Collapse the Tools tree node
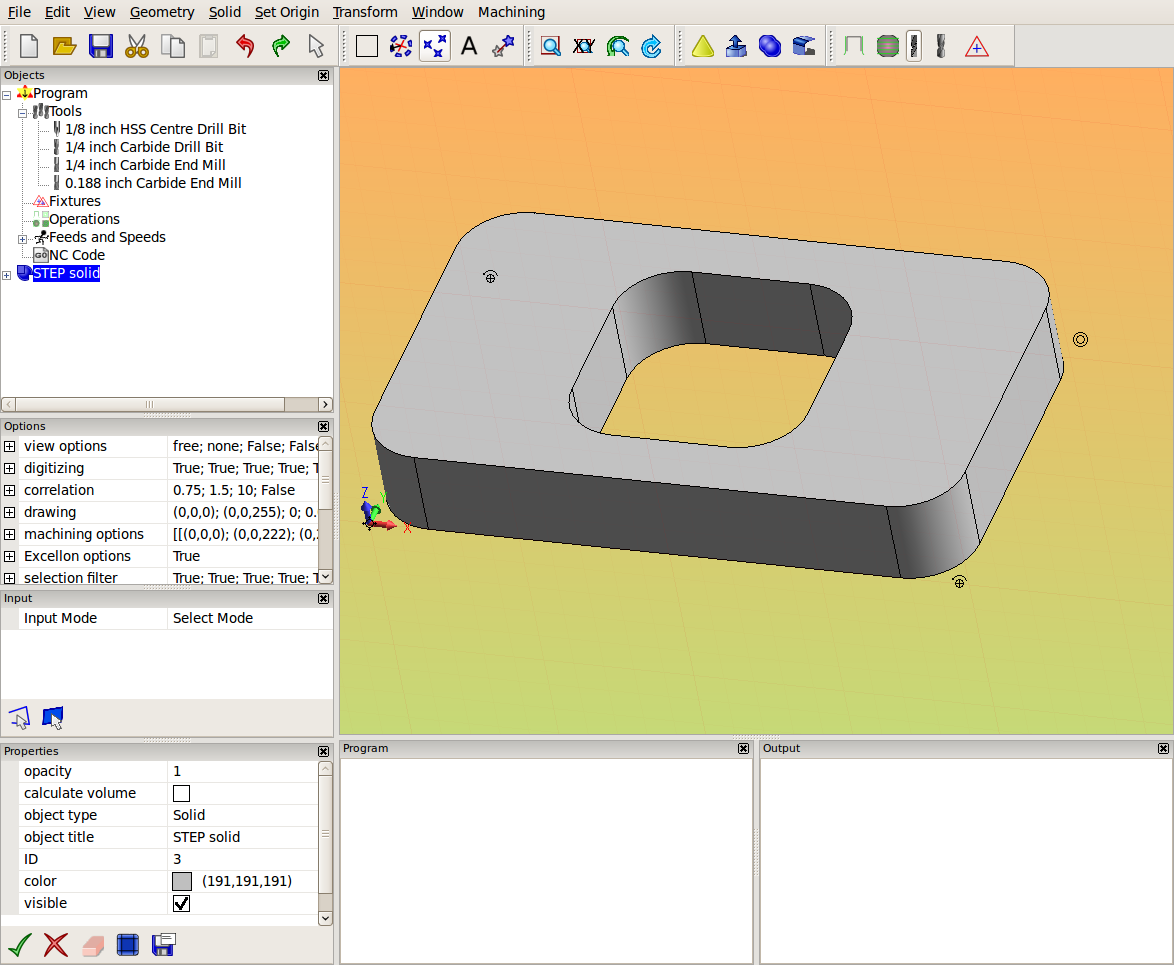 click(22, 114)
